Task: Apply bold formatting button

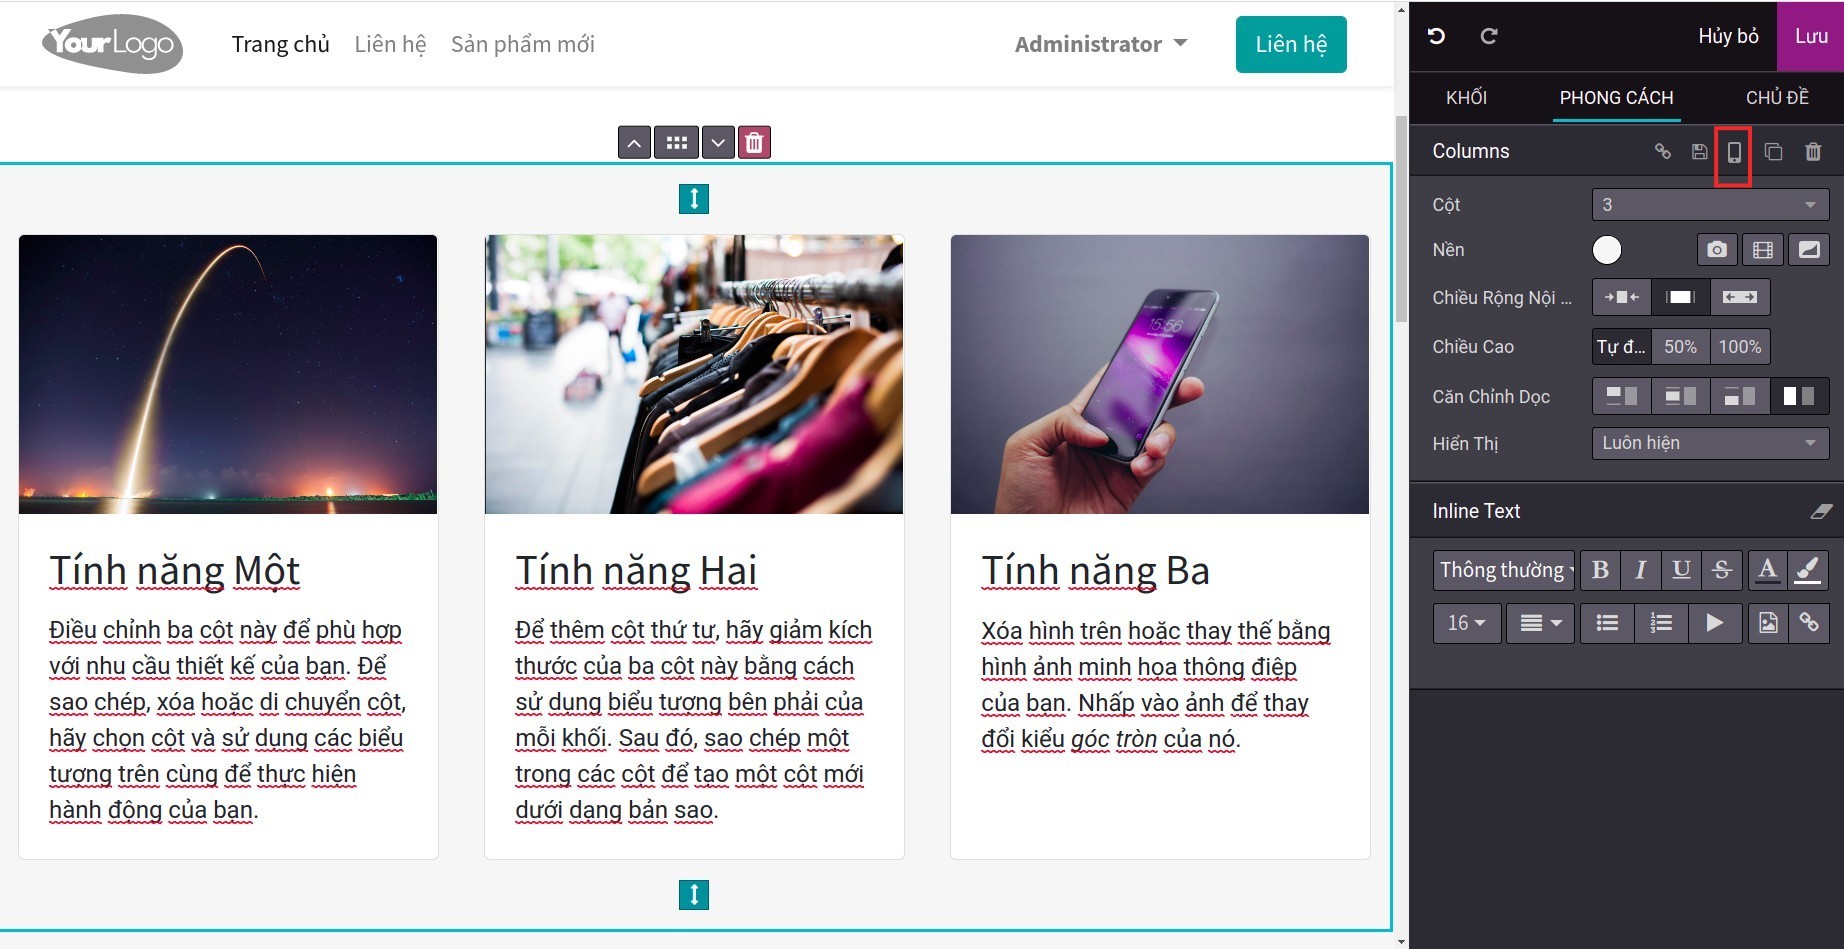Action: (x=1600, y=569)
